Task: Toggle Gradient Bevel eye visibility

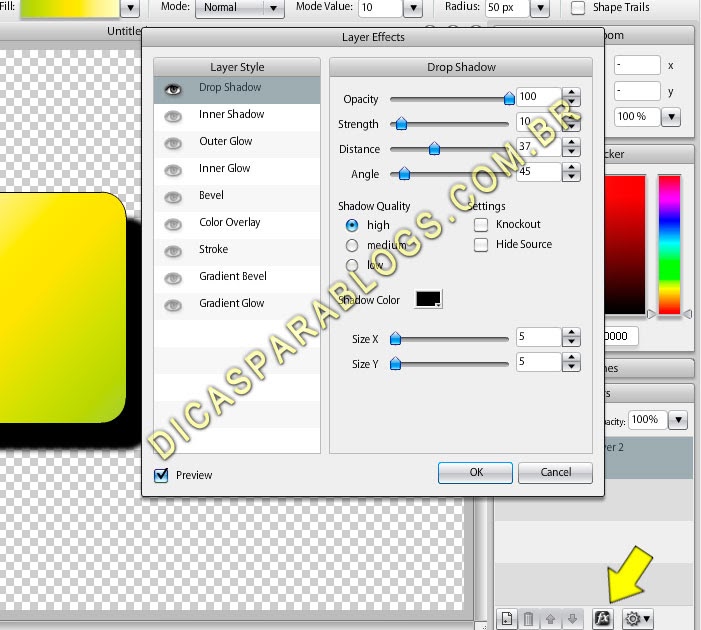Action: pyautogui.click(x=173, y=278)
